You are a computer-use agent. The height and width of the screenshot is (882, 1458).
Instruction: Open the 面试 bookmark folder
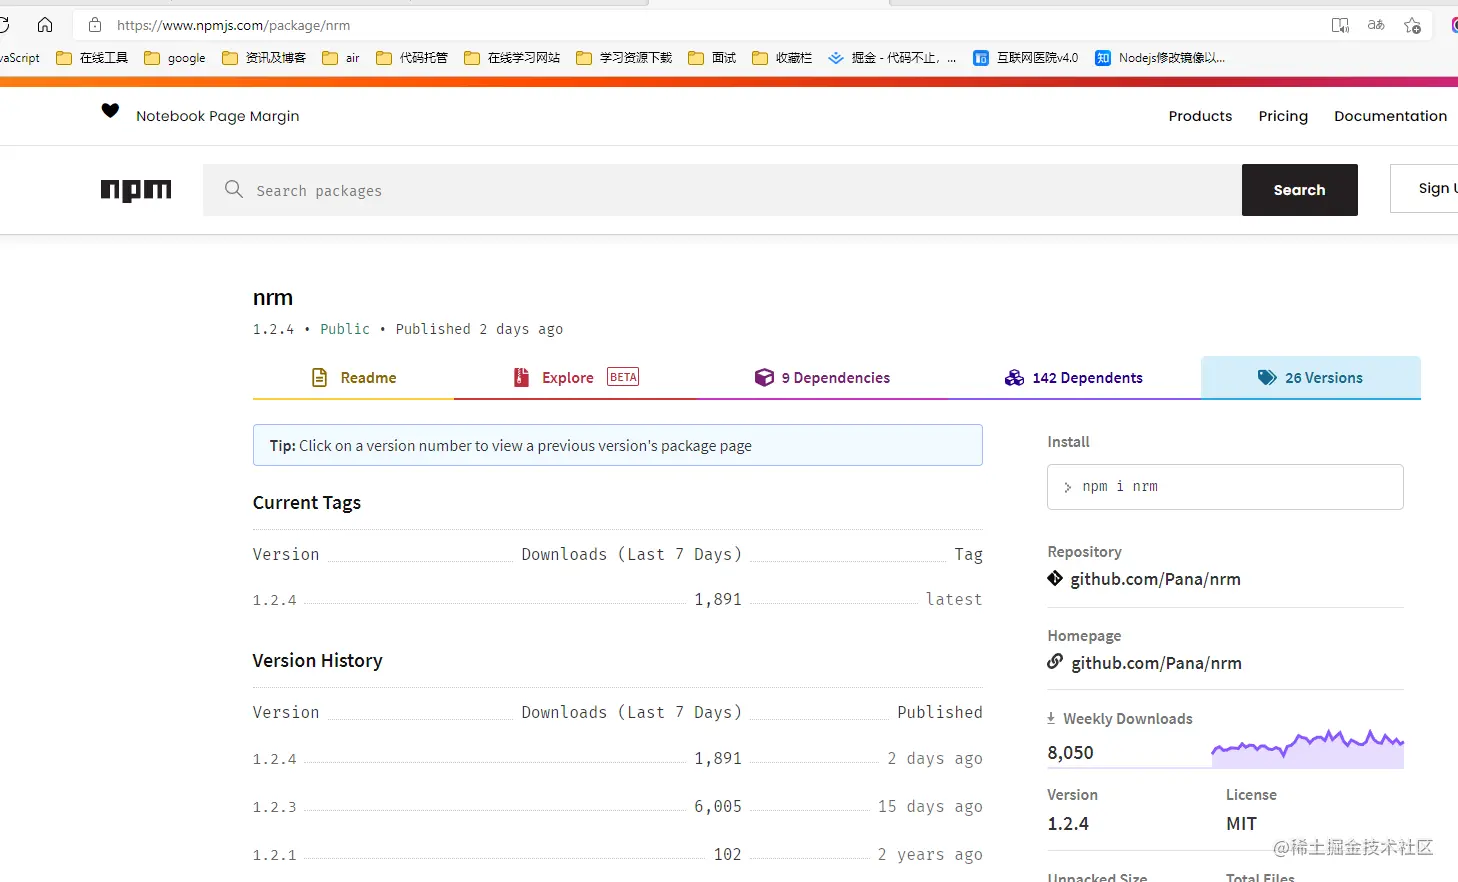[712, 58]
